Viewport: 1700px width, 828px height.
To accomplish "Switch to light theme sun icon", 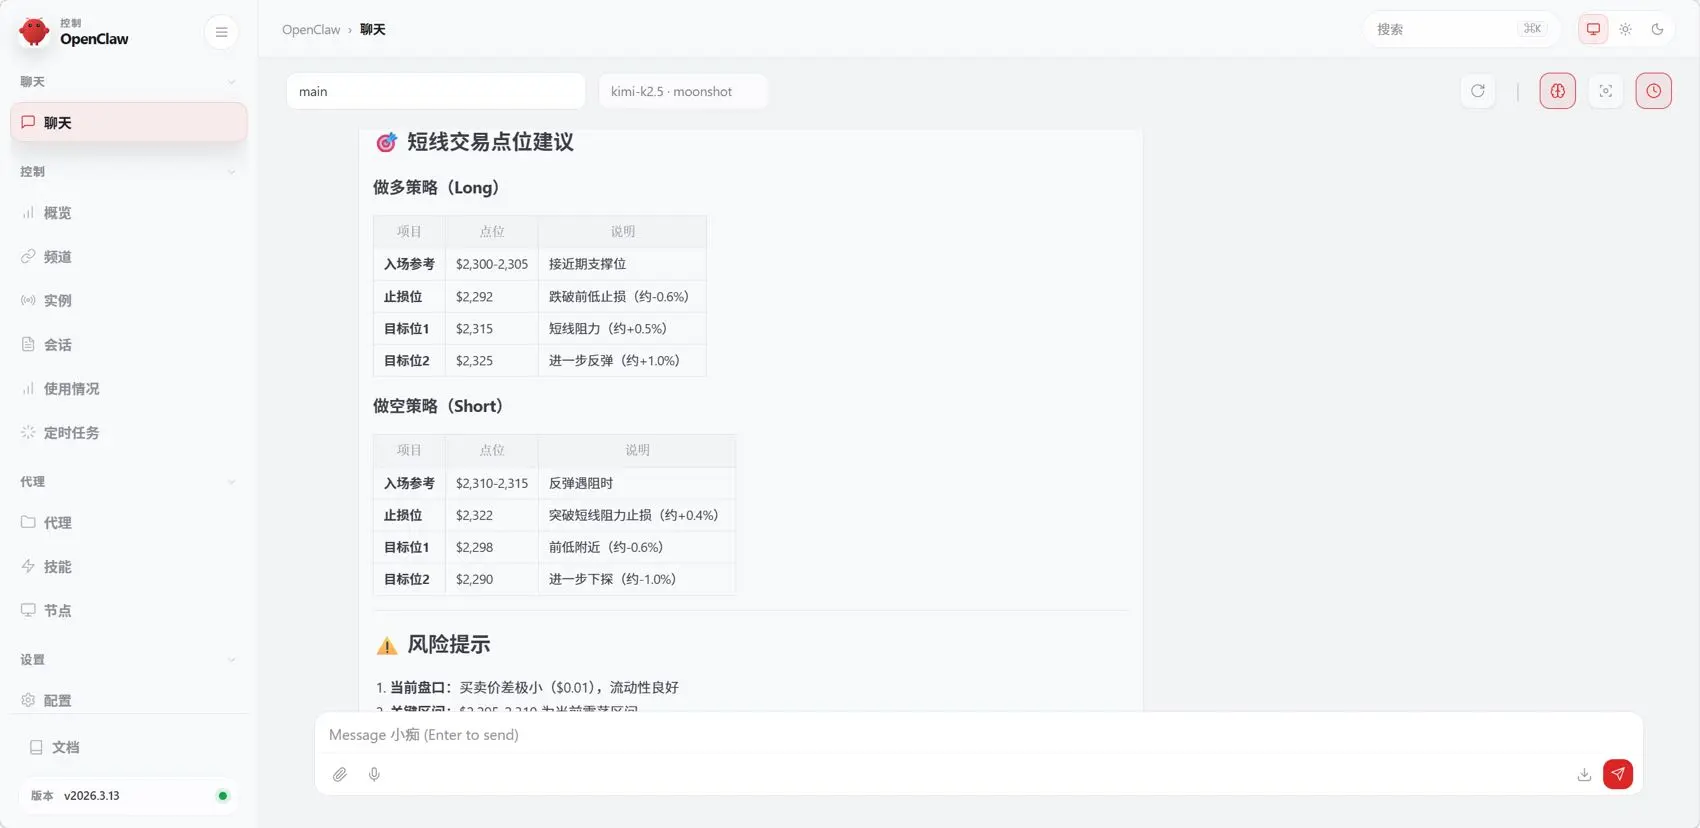I will (x=1625, y=29).
